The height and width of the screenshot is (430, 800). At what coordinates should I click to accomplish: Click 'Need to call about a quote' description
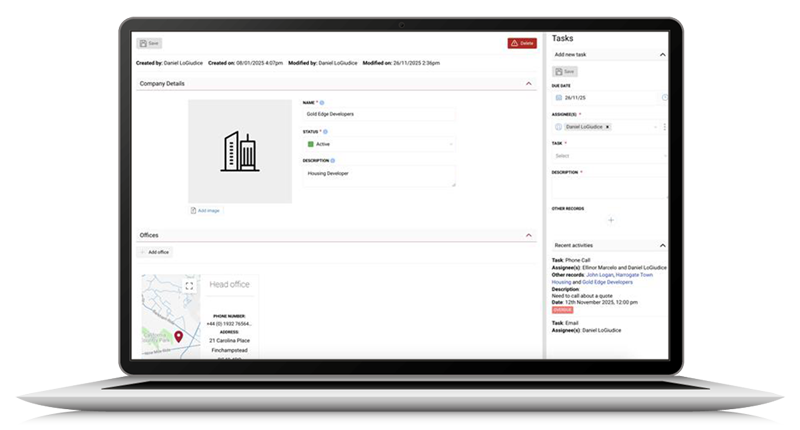pyautogui.click(x=582, y=296)
